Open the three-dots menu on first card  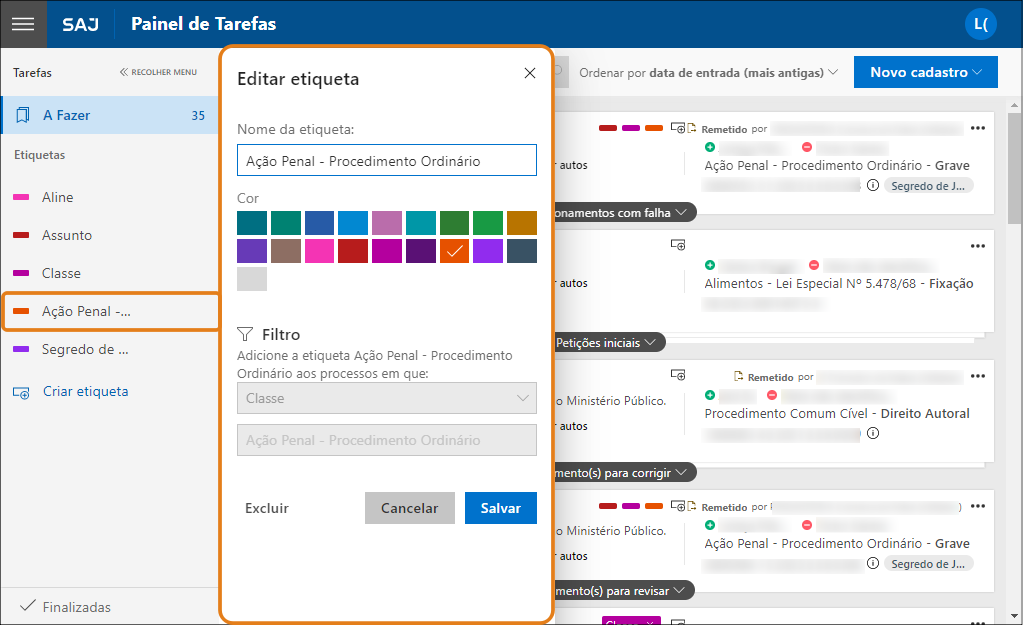[978, 128]
